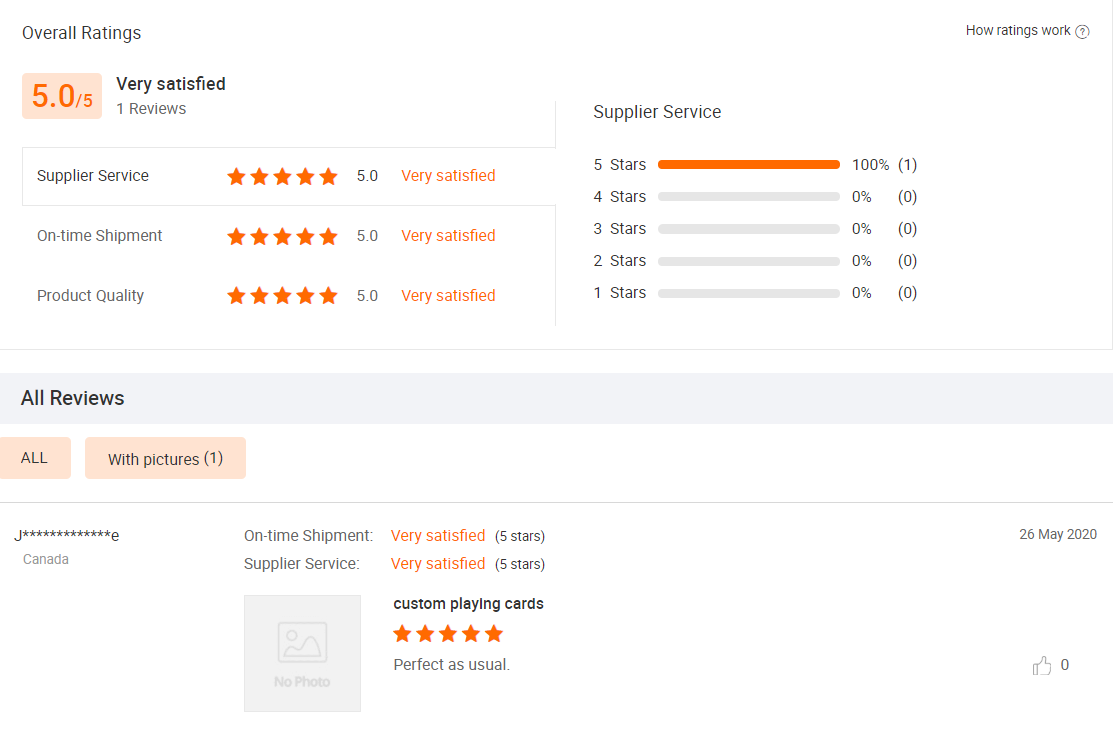Click the thumbs up like icon
This screenshot has height=742, width=1114.
point(1042,666)
